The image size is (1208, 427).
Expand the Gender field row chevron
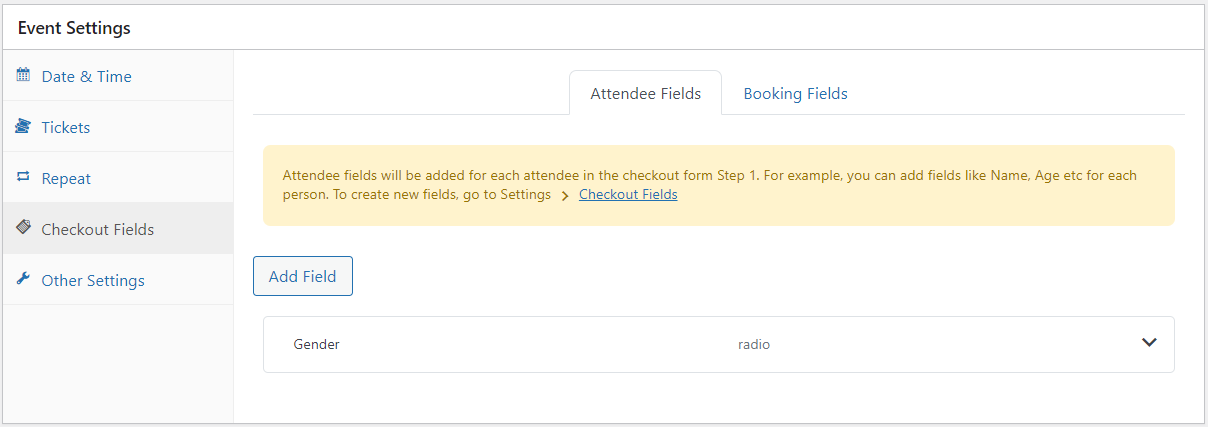tap(1149, 343)
